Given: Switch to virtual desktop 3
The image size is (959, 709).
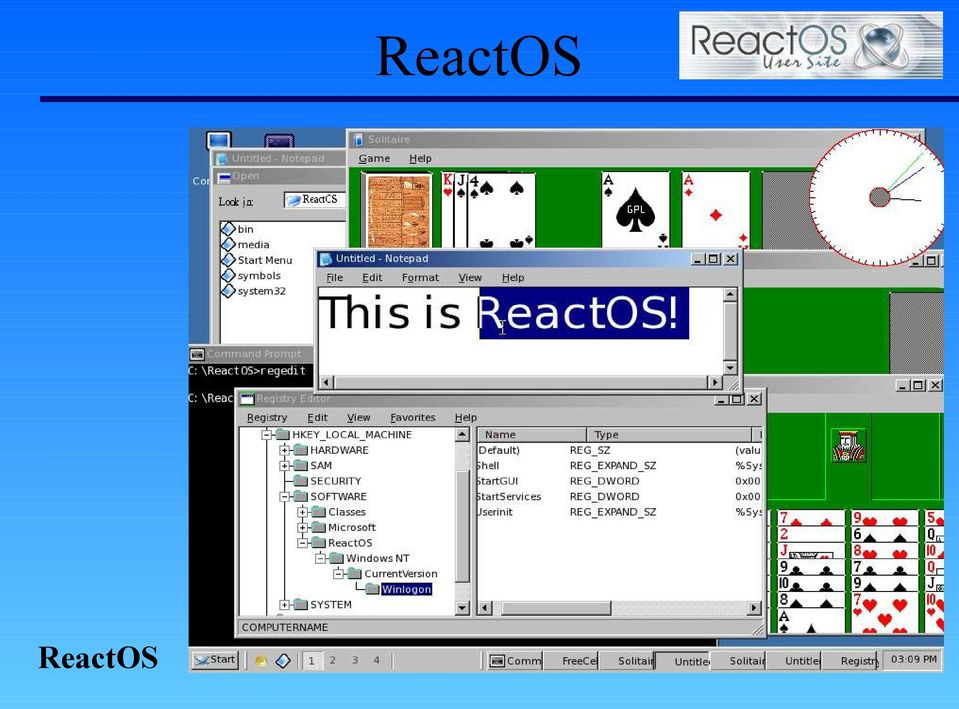Looking at the screenshot, I should click(355, 661).
